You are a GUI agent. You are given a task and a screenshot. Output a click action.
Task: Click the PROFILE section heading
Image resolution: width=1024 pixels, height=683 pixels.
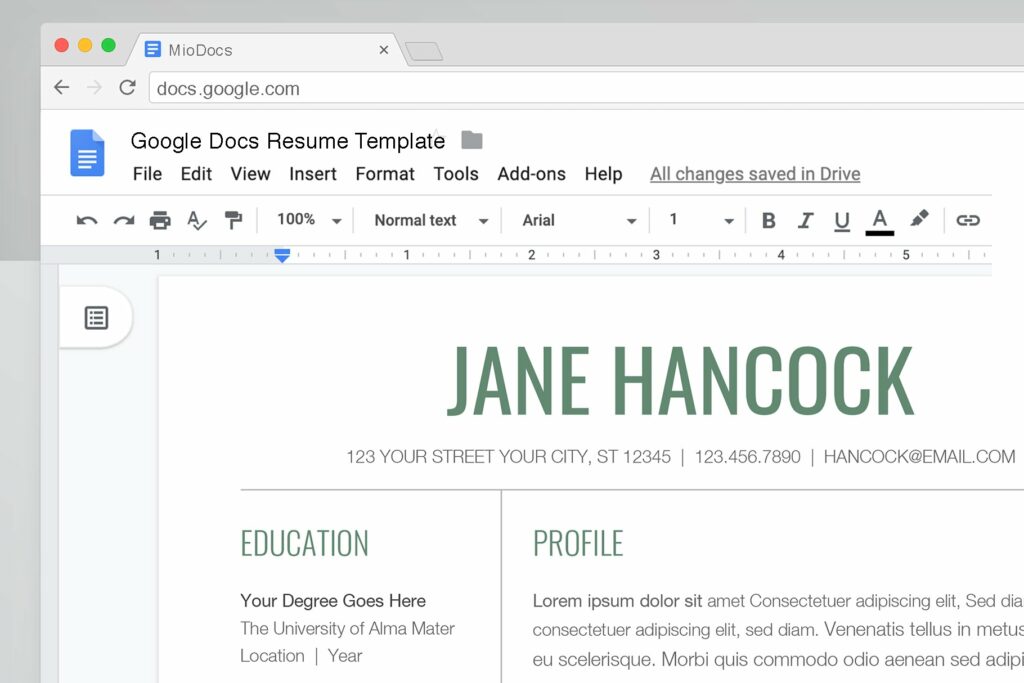[578, 543]
